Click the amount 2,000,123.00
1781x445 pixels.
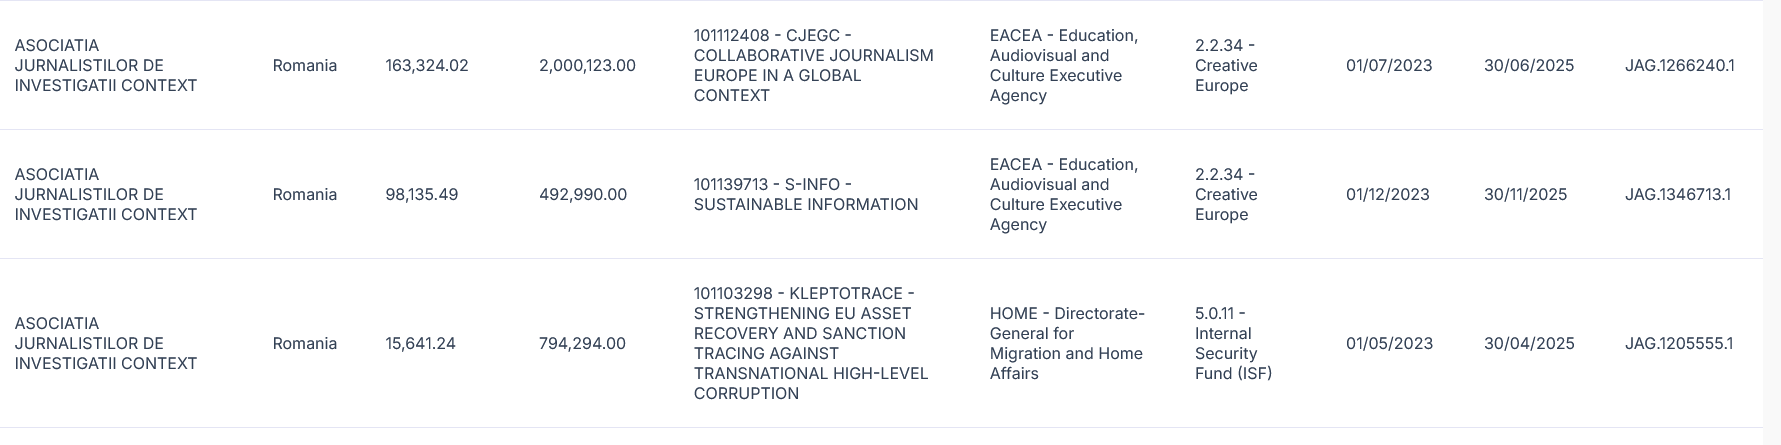587,66
